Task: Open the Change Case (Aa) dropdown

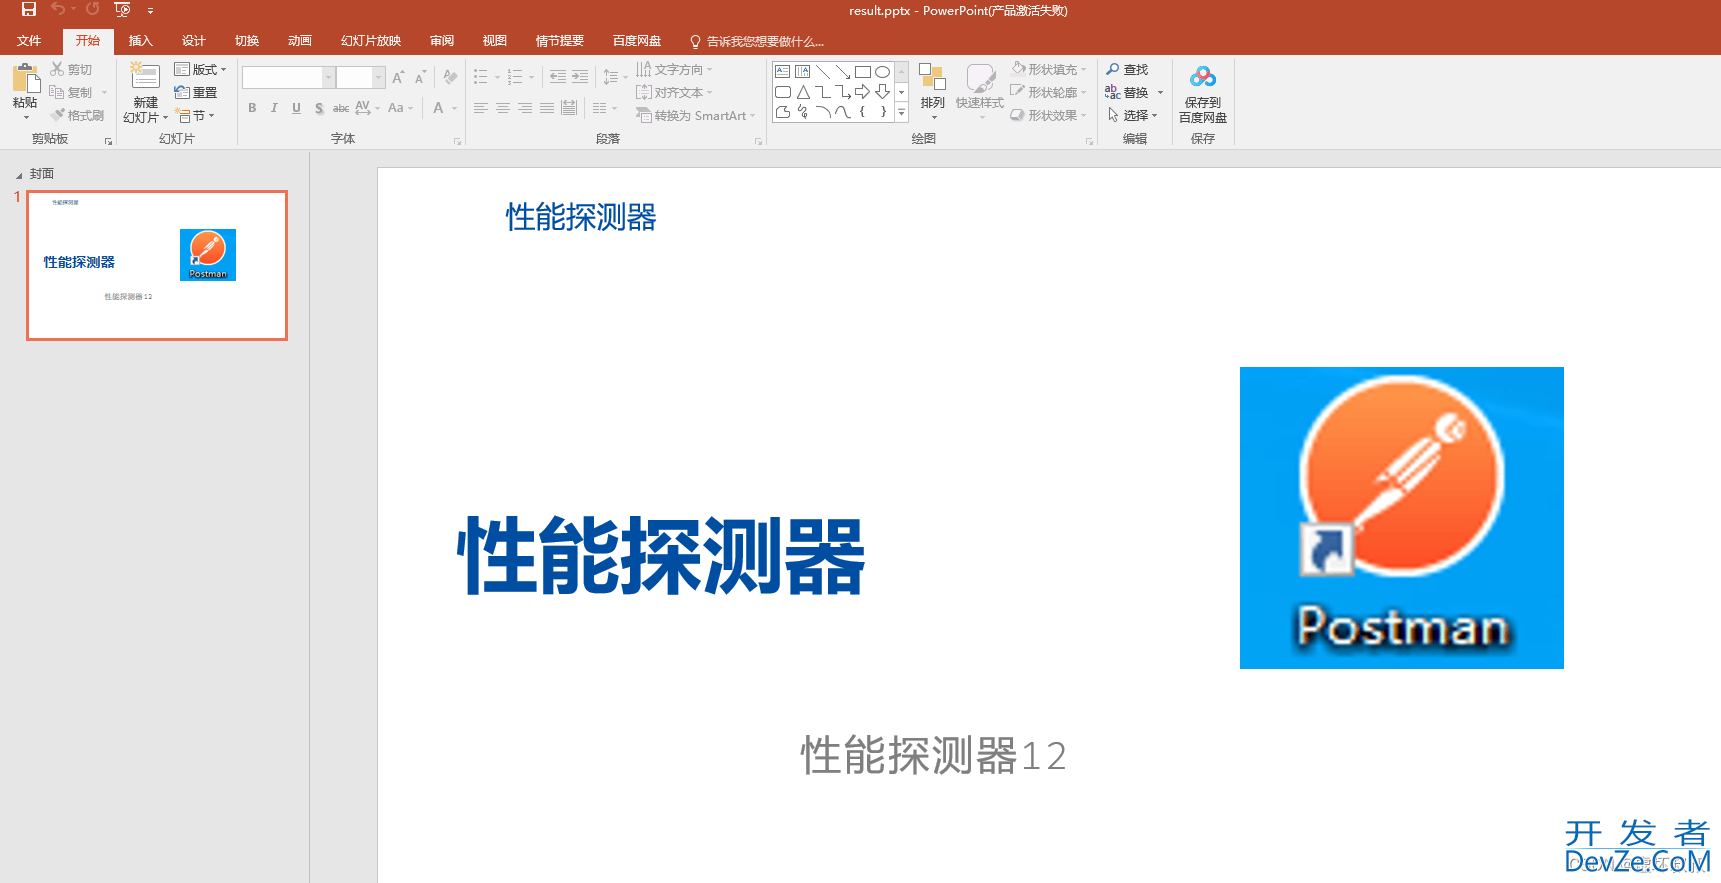Action: click(400, 108)
